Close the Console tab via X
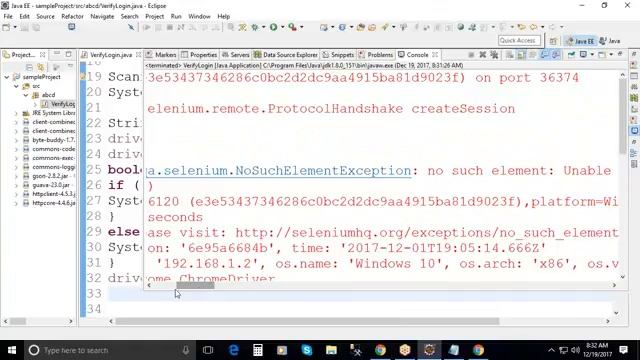Screen dimensions: 640x360 click(x=435, y=55)
